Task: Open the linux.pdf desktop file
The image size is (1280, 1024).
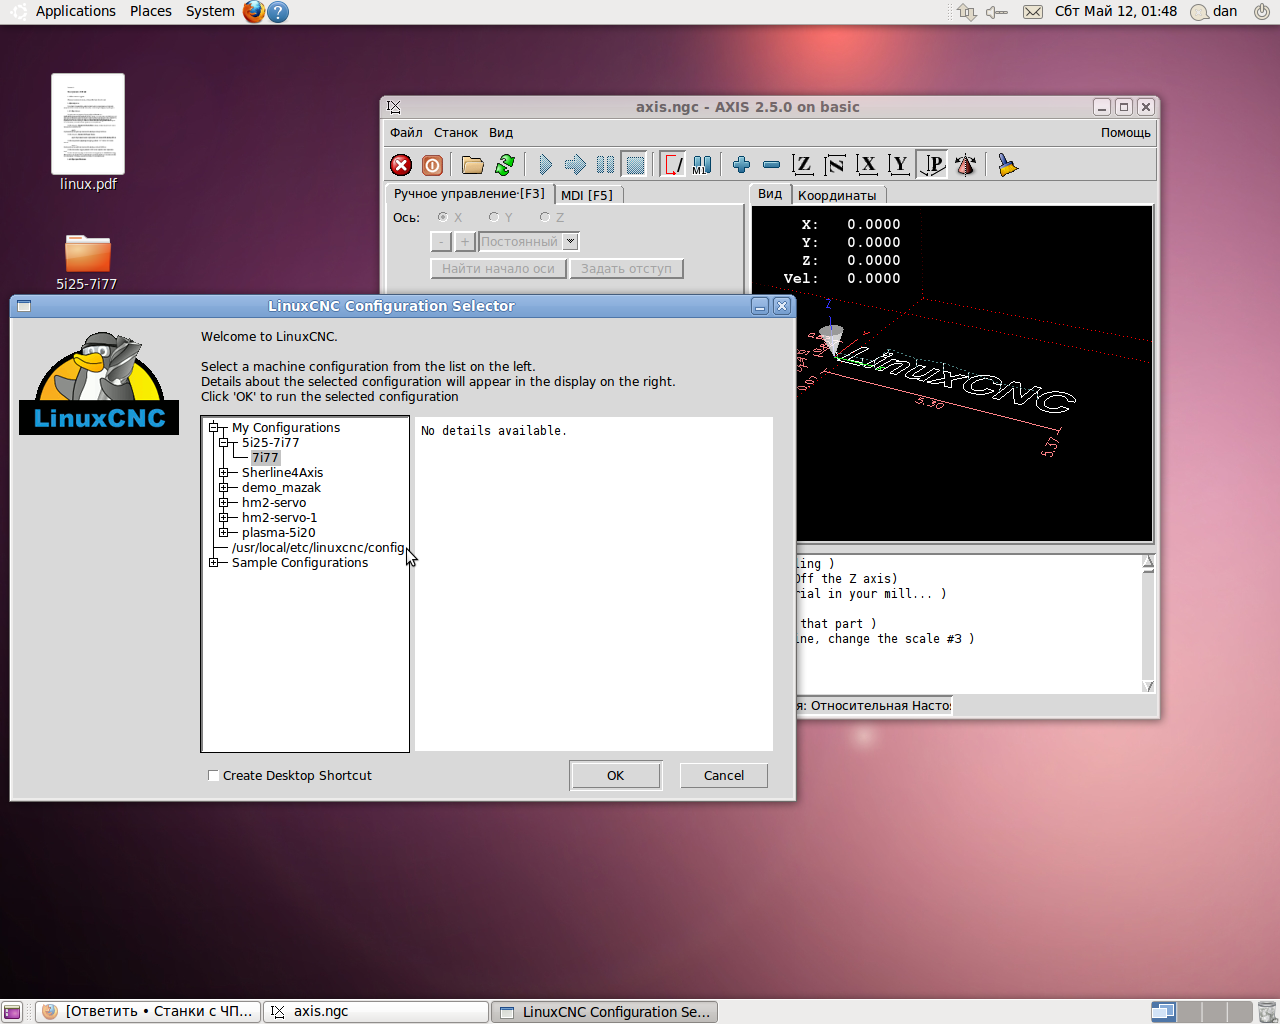Action: pyautogui.click(x=88, y=132)
